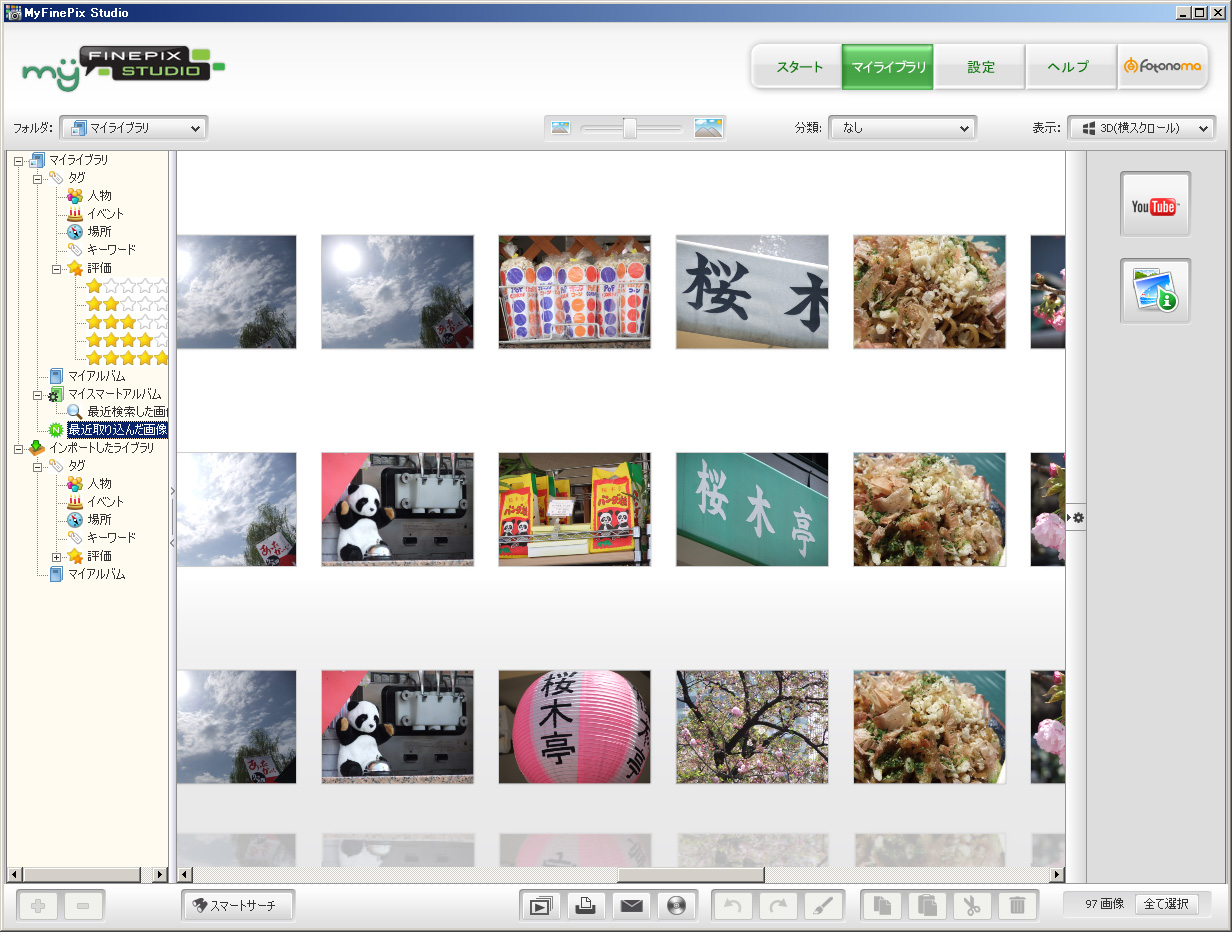
Task: Select the cherry blossom tree thumbnail
Action: [752, 727]
